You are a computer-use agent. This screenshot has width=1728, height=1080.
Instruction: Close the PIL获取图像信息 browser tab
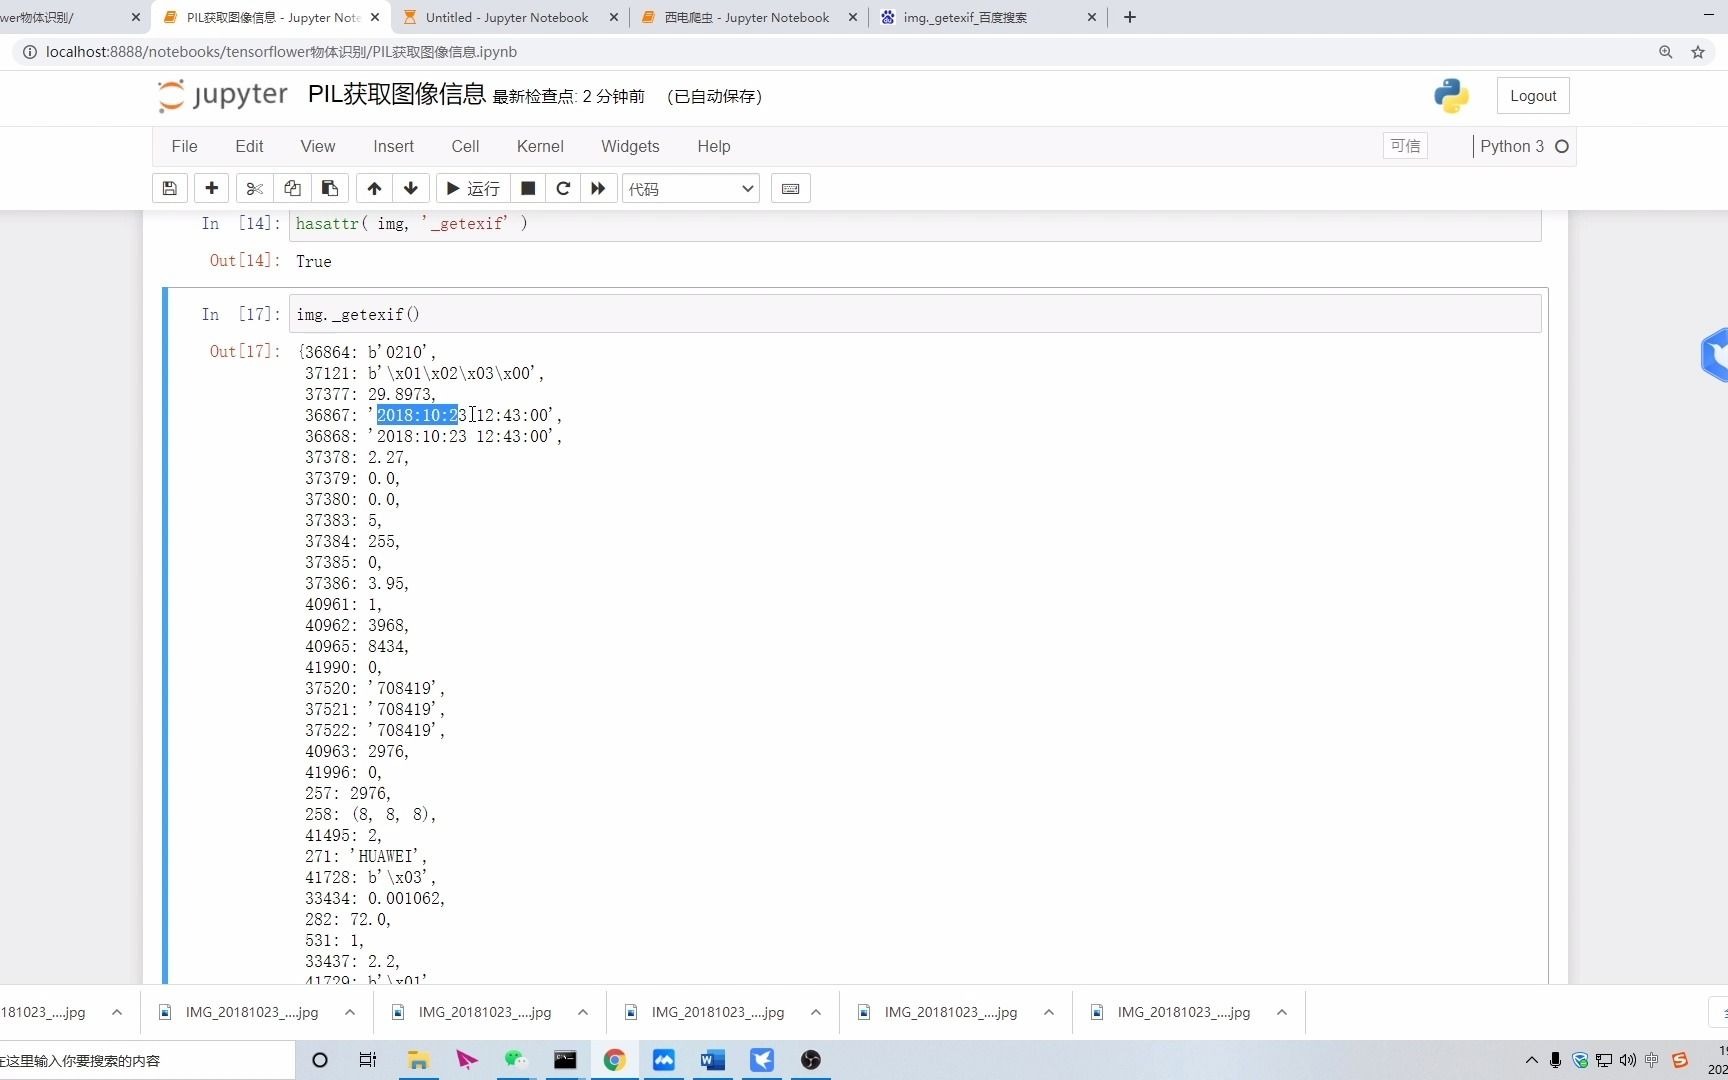375,17
